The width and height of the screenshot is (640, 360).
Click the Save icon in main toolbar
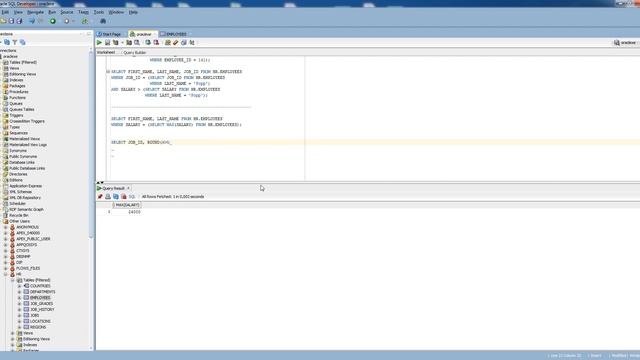tap(11, 21)
